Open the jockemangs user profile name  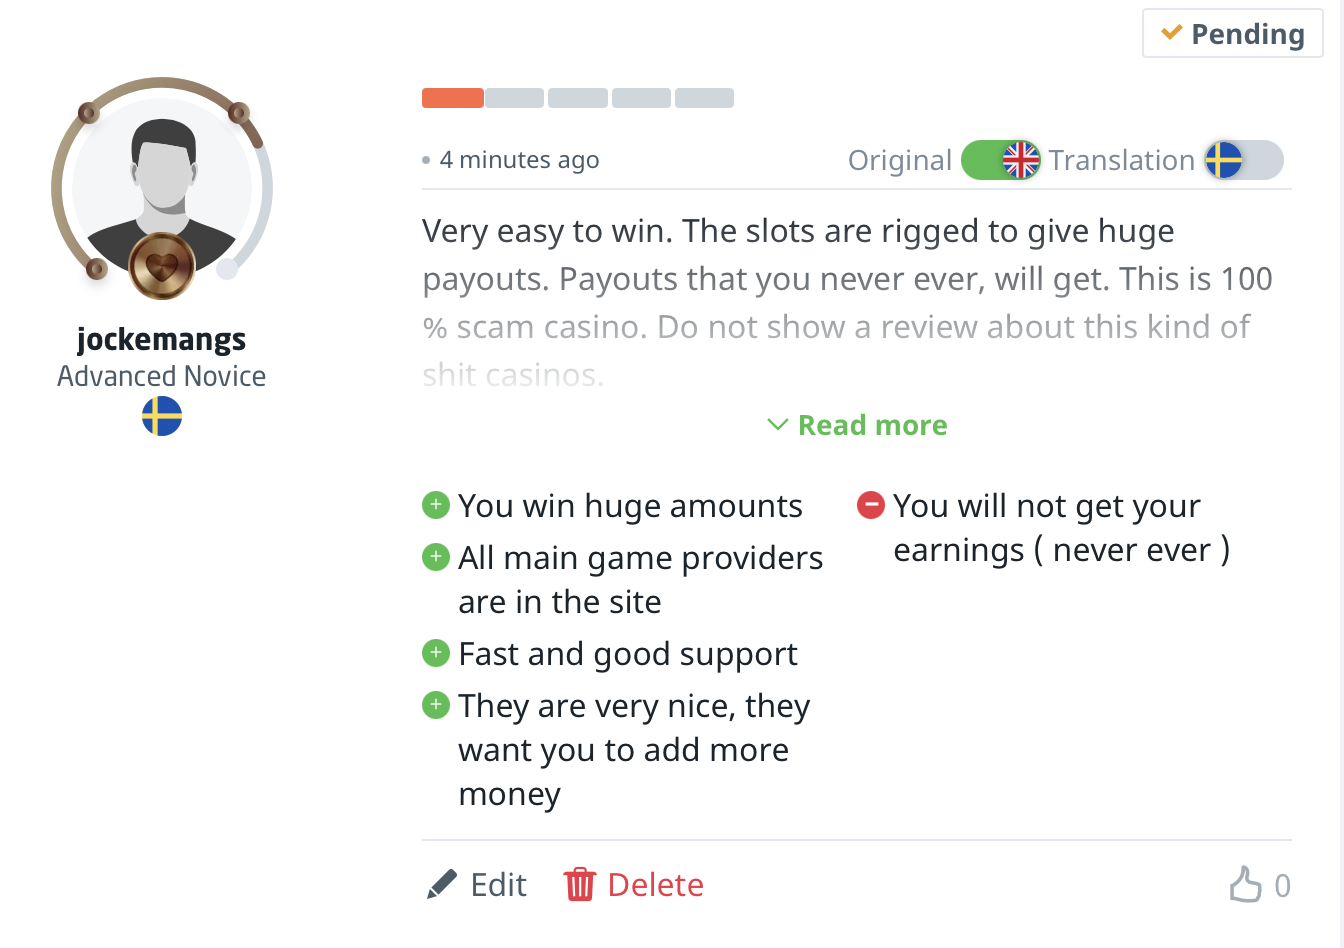pos(162,340)
